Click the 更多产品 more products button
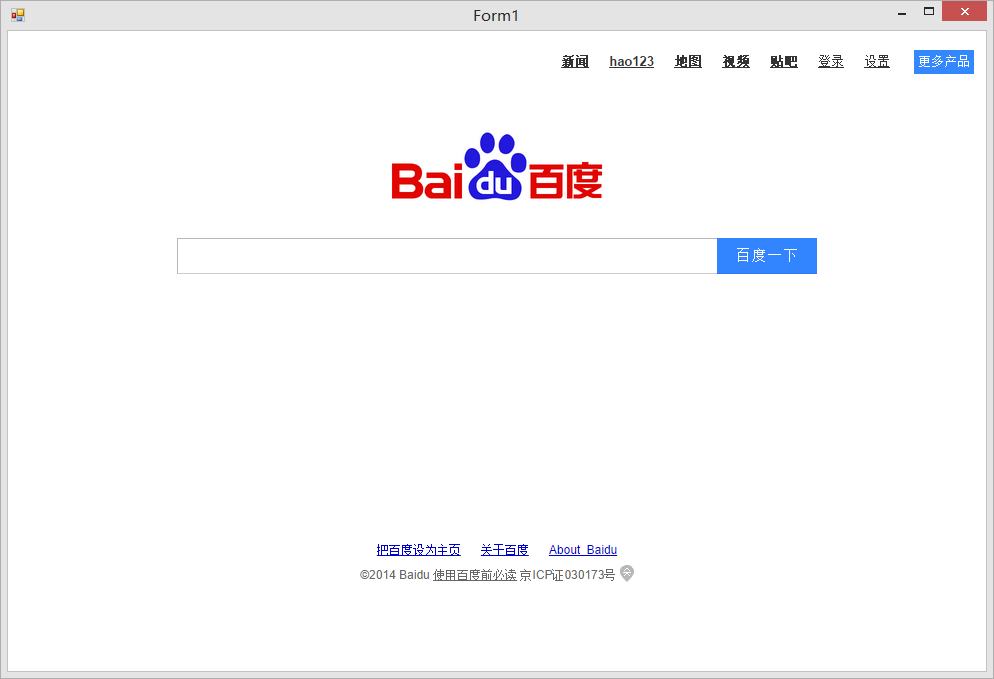994x679 pixels. pos(943,61)
